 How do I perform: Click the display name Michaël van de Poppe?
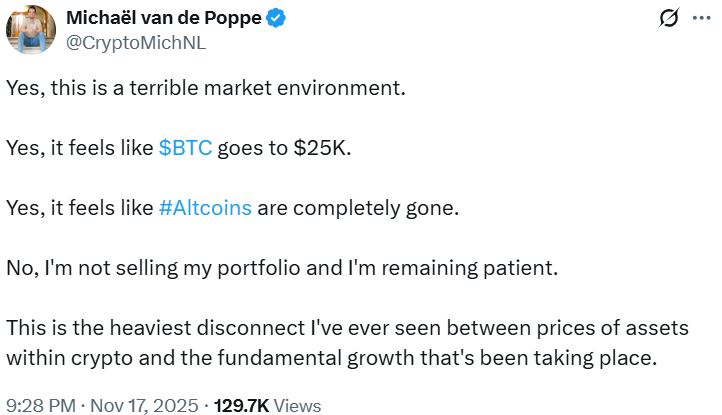coord(163,19)
